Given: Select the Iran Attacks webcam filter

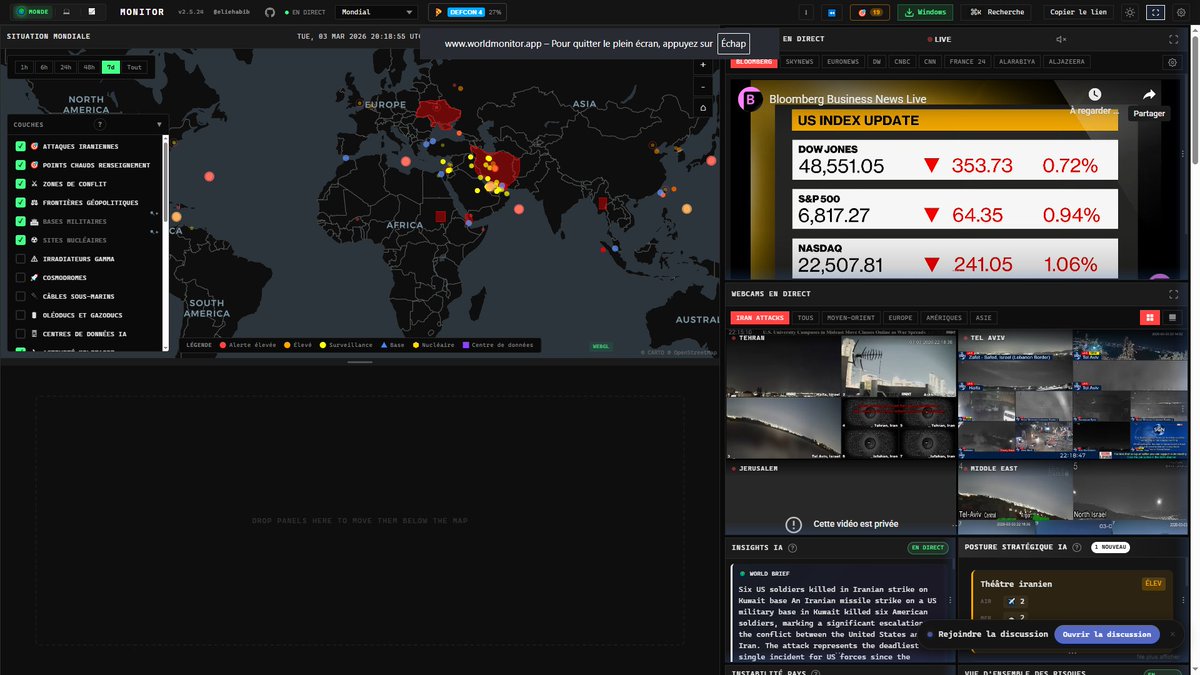Looking at the screenshot, I should click(761, 317).
